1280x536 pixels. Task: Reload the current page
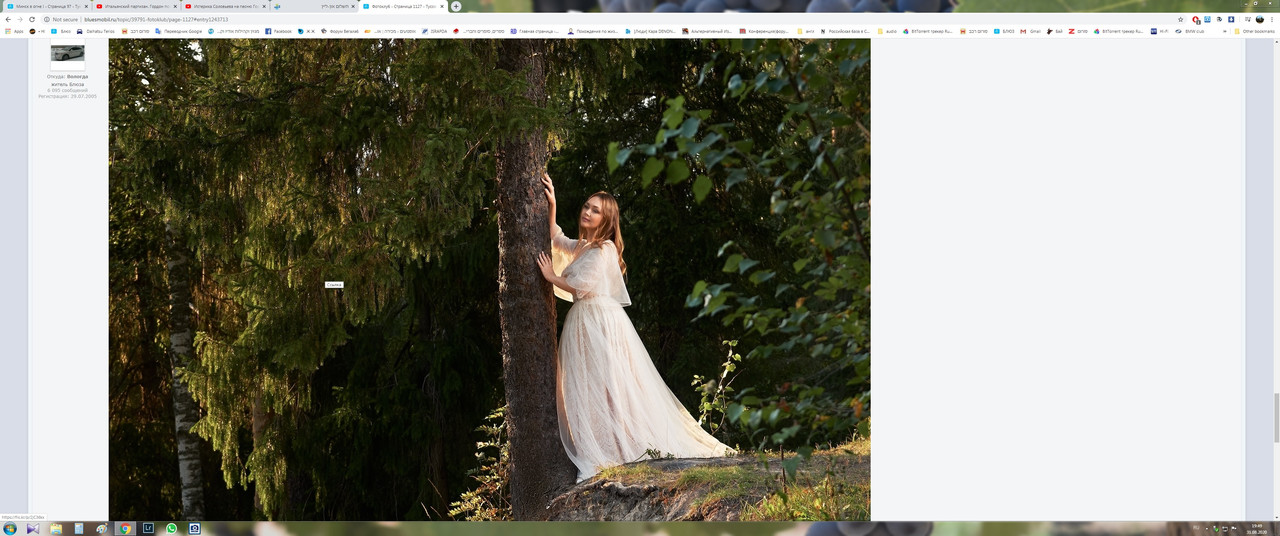click(x=32, y=19)
